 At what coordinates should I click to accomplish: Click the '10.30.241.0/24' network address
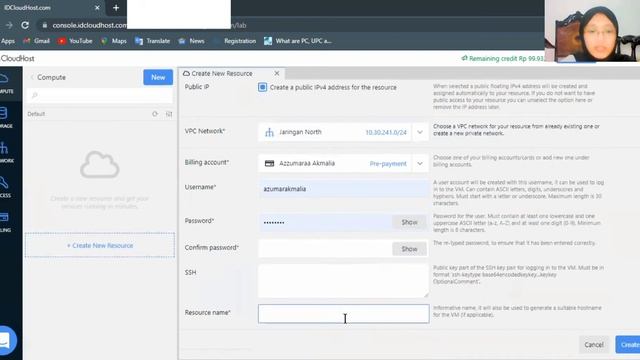pos(386,132)
